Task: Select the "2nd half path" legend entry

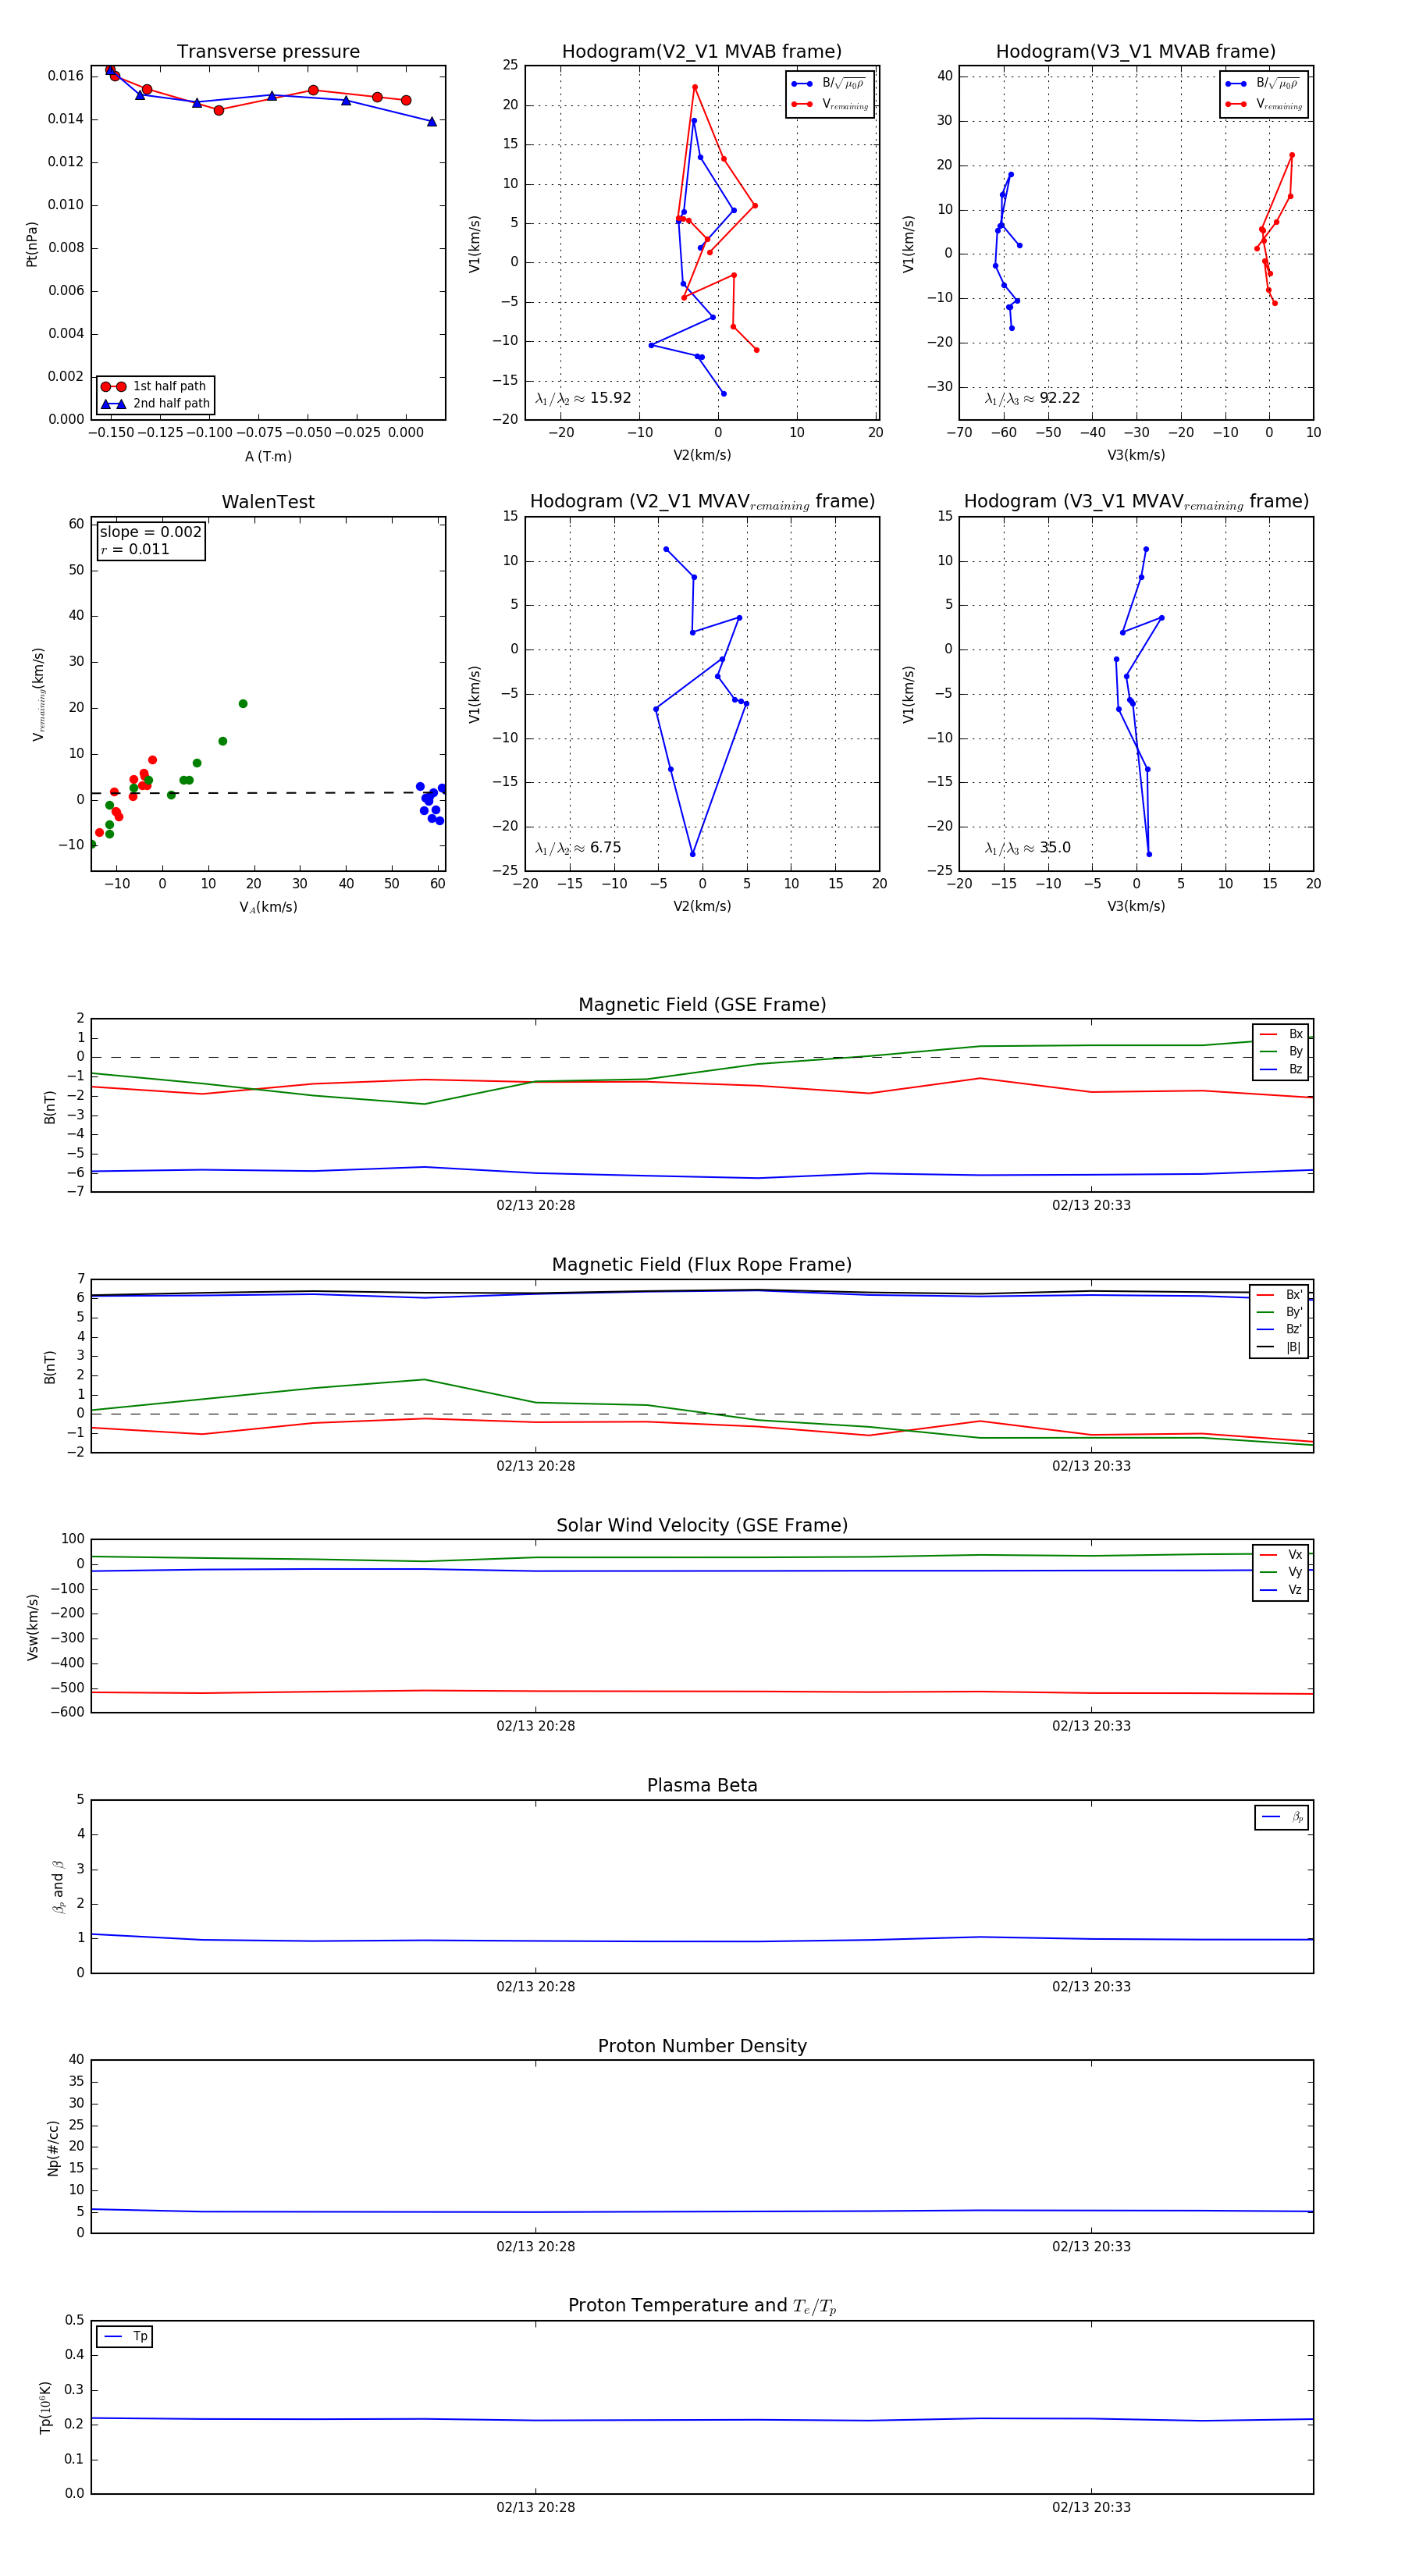Action: pos(156,404)
